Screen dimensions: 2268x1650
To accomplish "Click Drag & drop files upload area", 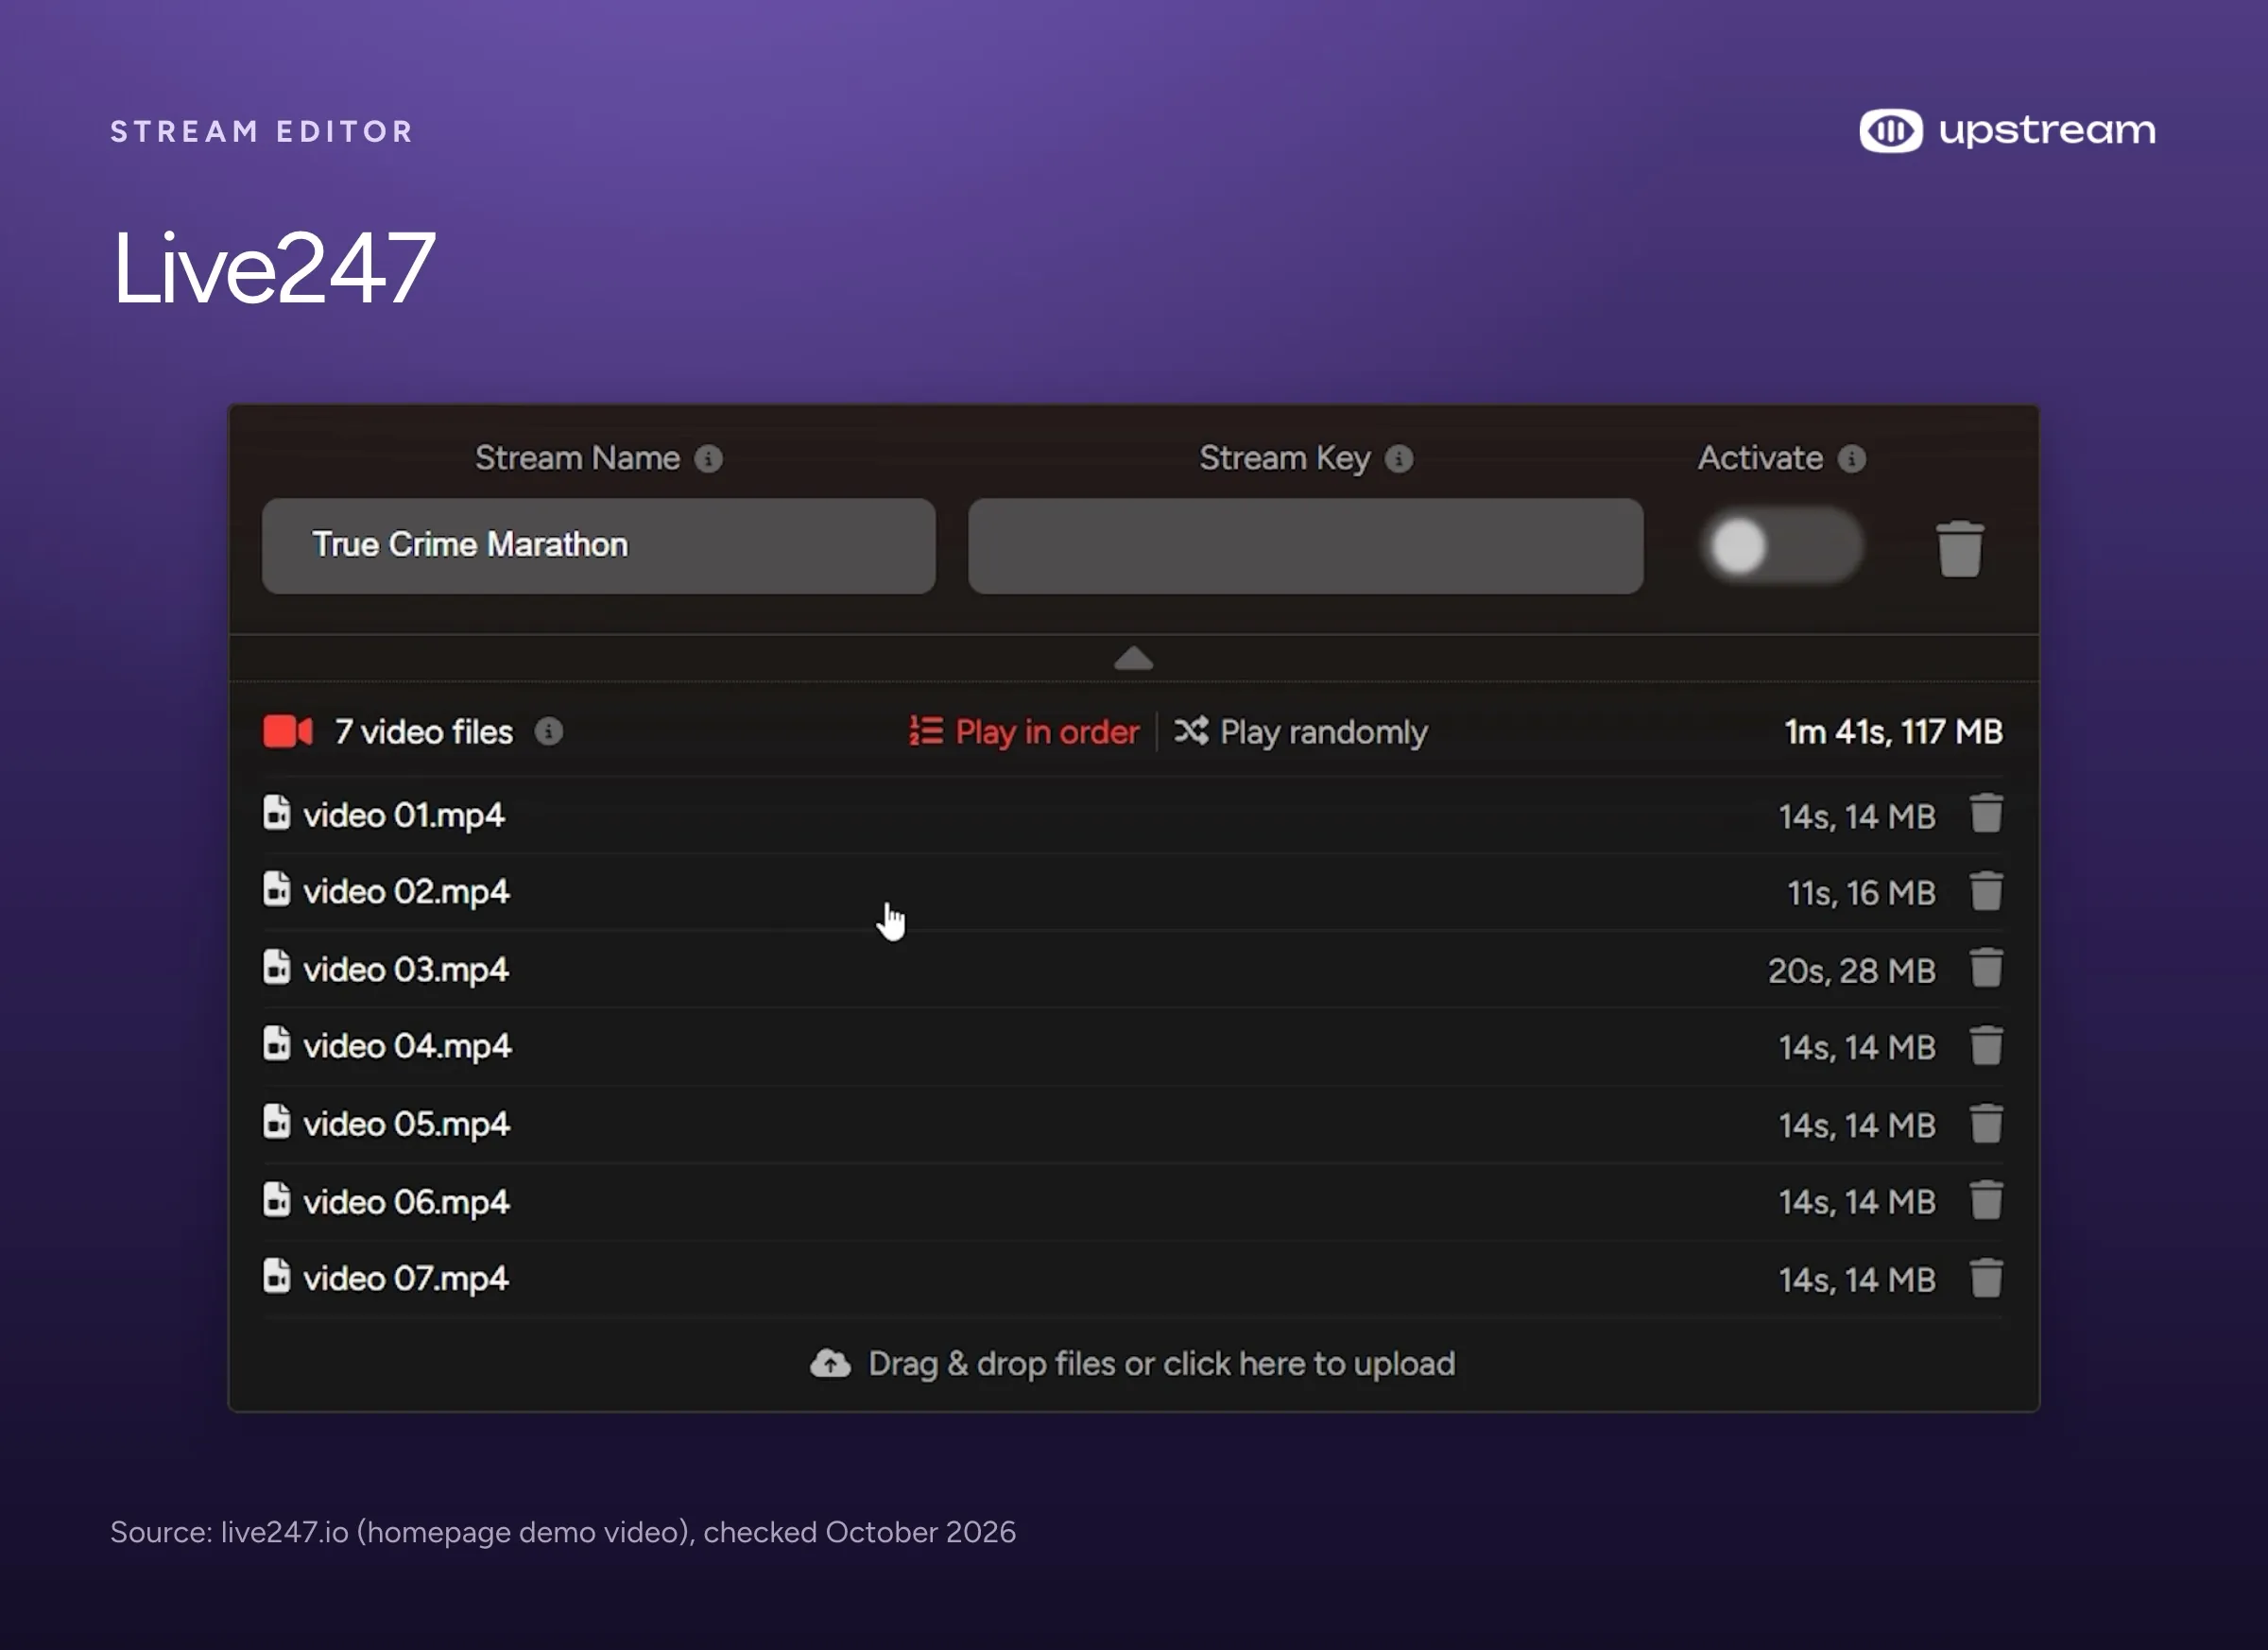I will 1133,1364.
